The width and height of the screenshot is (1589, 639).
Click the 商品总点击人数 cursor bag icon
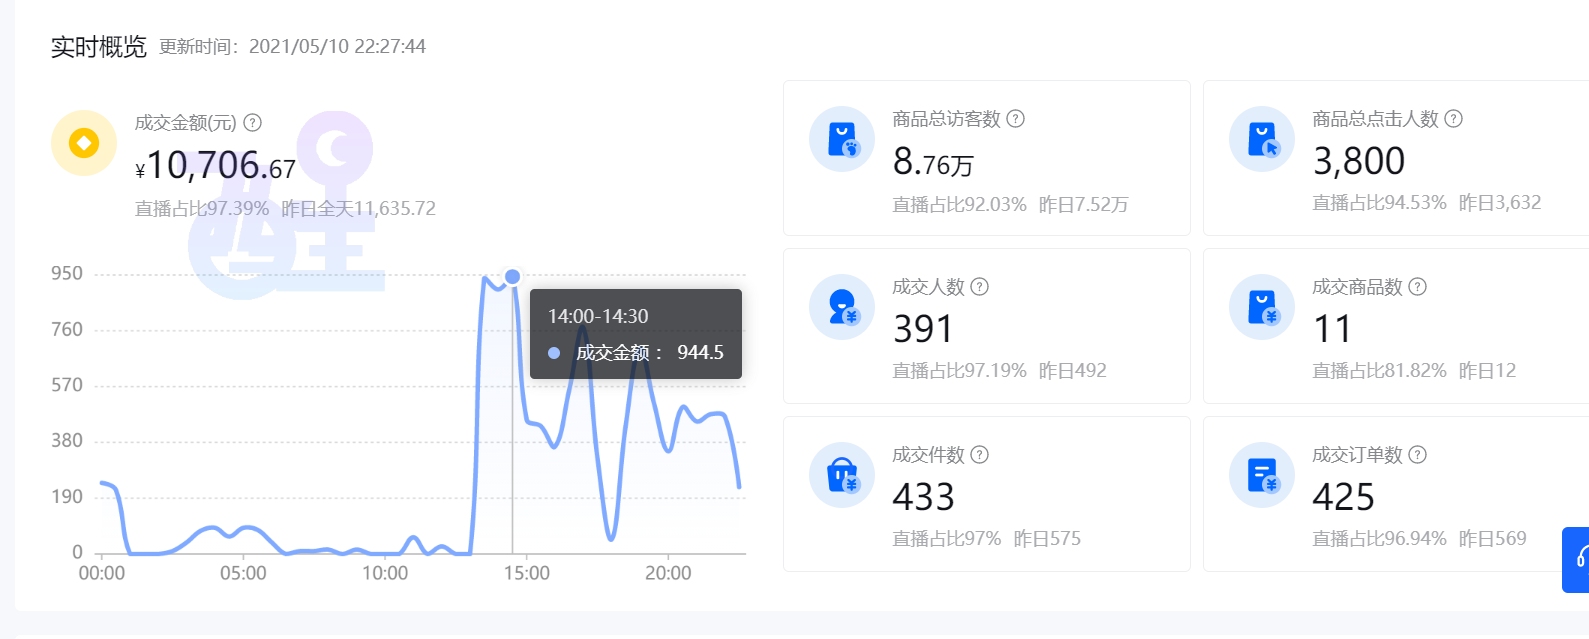pos(1262,139)
